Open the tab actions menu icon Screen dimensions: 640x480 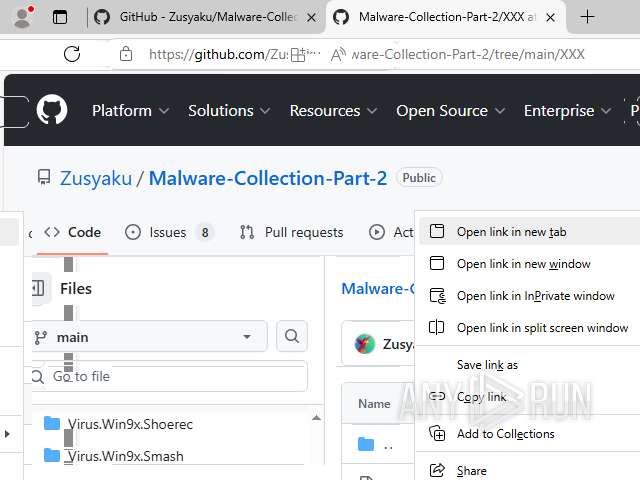tap(60, 17)
